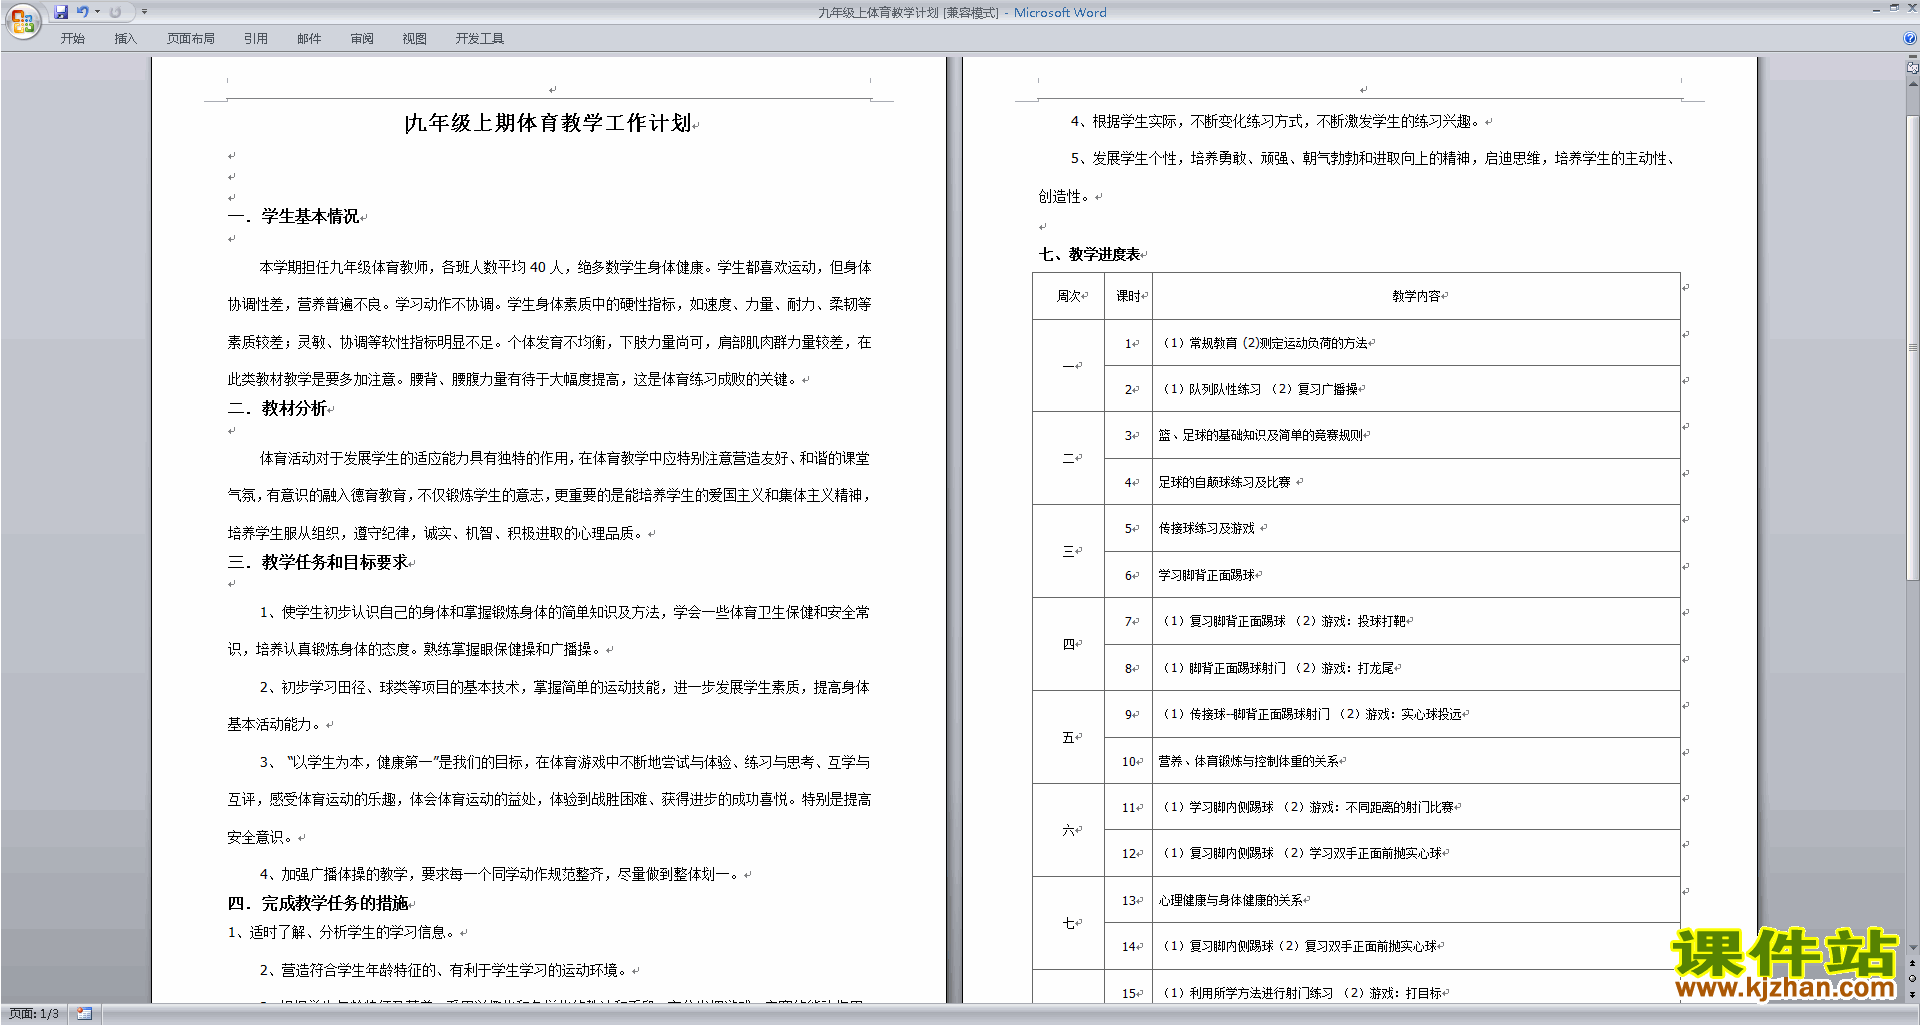Click the week cell 七 in the table
This screenshot has width=1920, height=1025.
pos(1068,924)
